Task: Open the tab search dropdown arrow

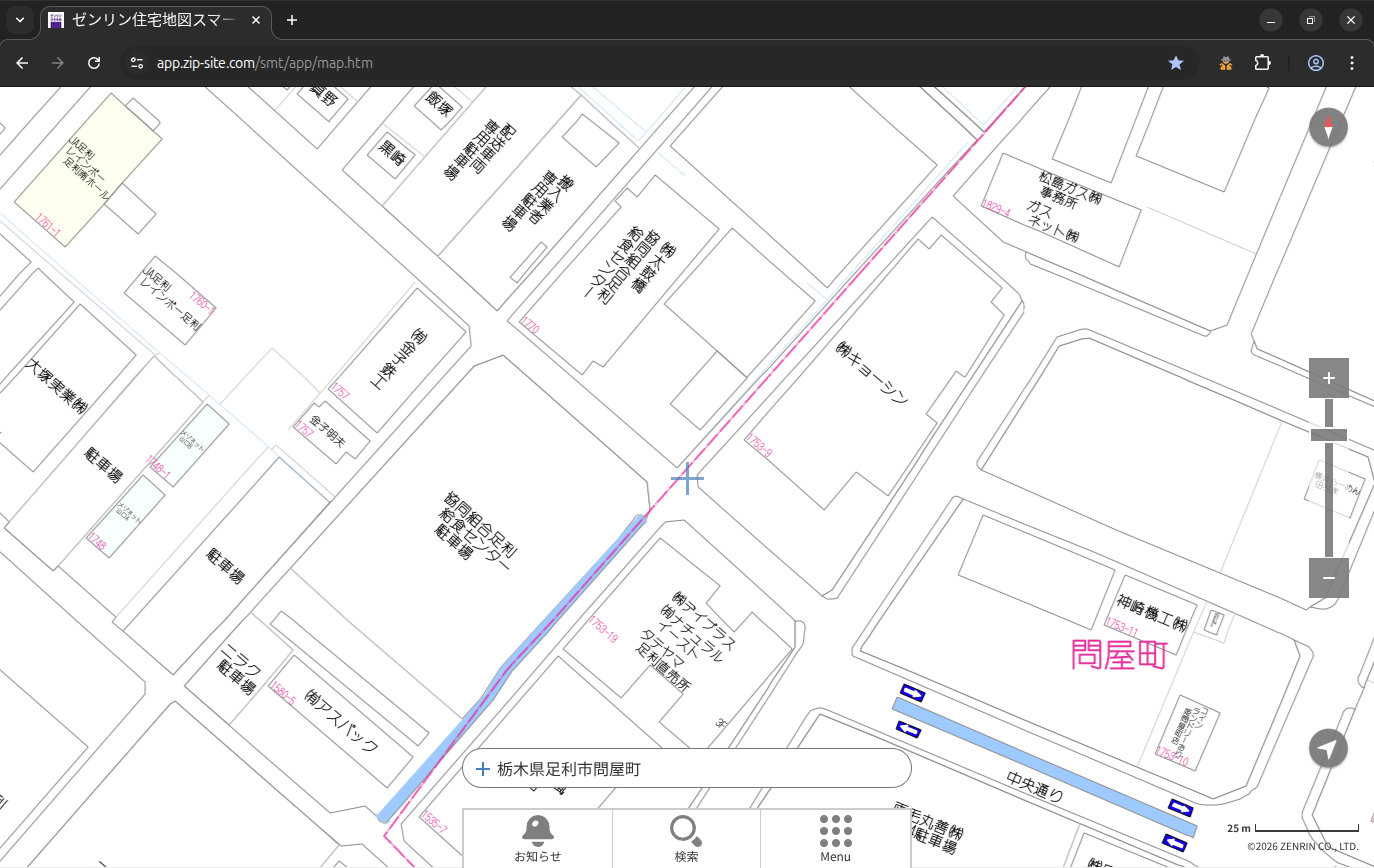Action: 19,20
